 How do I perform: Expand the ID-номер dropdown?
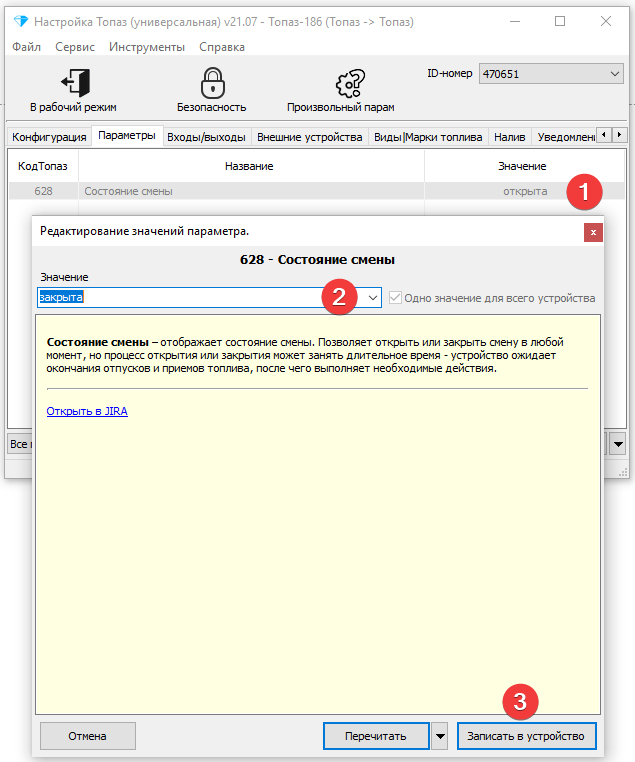click(615, 74)
